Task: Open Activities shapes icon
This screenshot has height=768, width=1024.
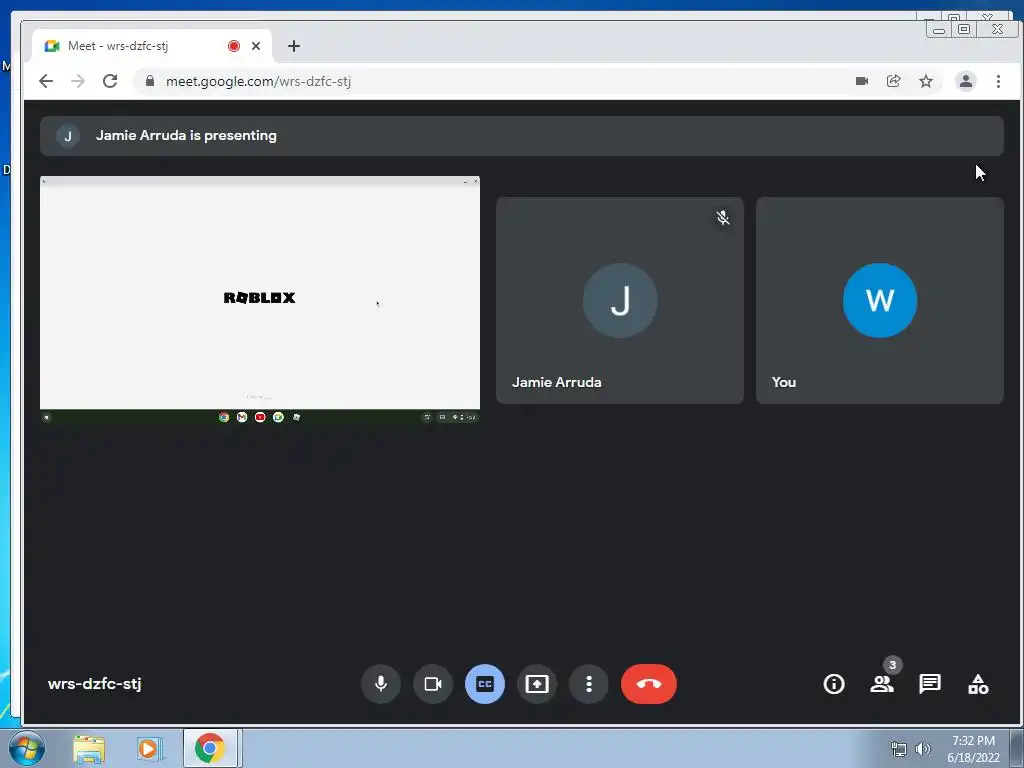Action: [978, 684]
